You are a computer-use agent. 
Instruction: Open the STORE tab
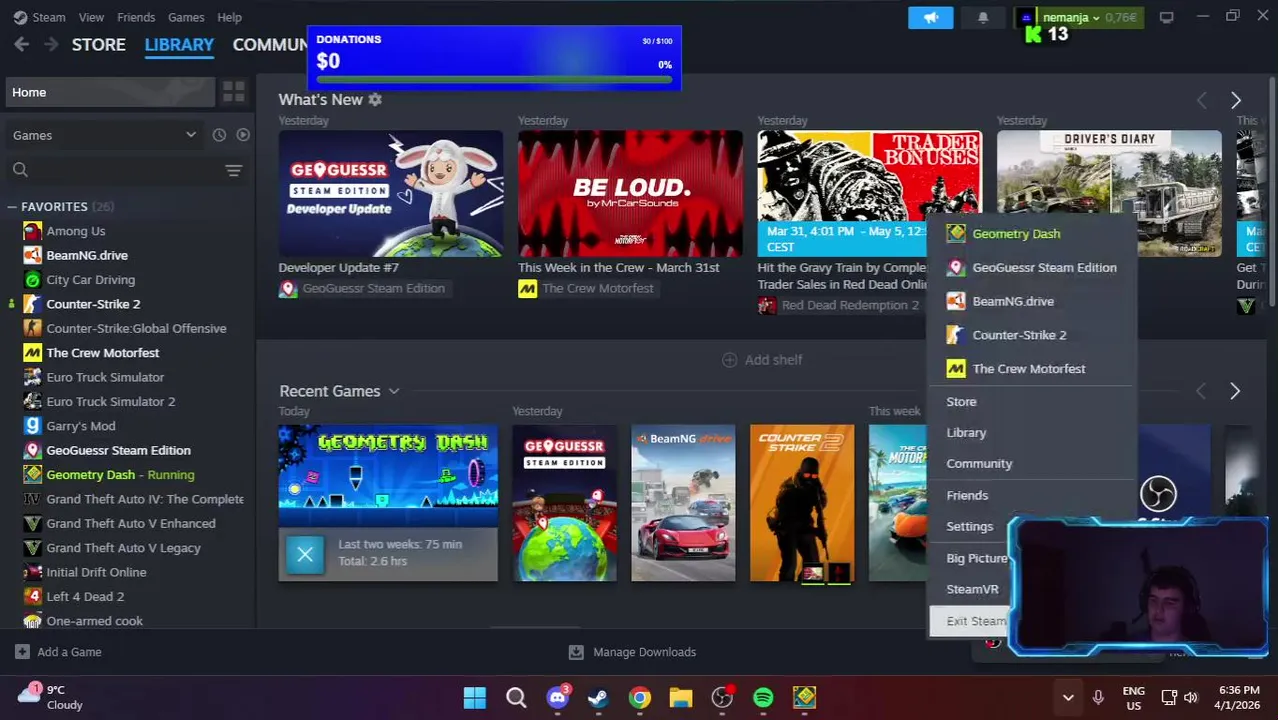click(98, 44)
